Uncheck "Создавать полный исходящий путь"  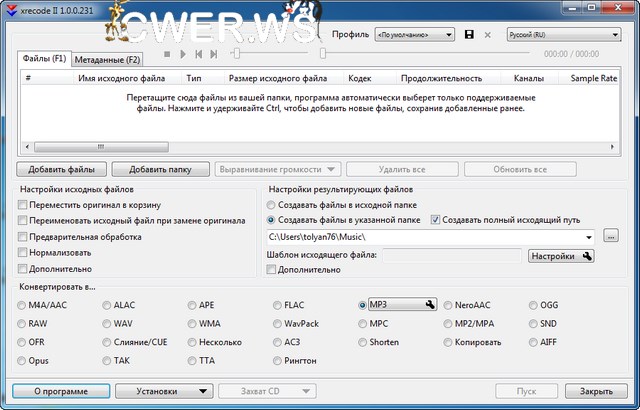[x=436, y=219]
